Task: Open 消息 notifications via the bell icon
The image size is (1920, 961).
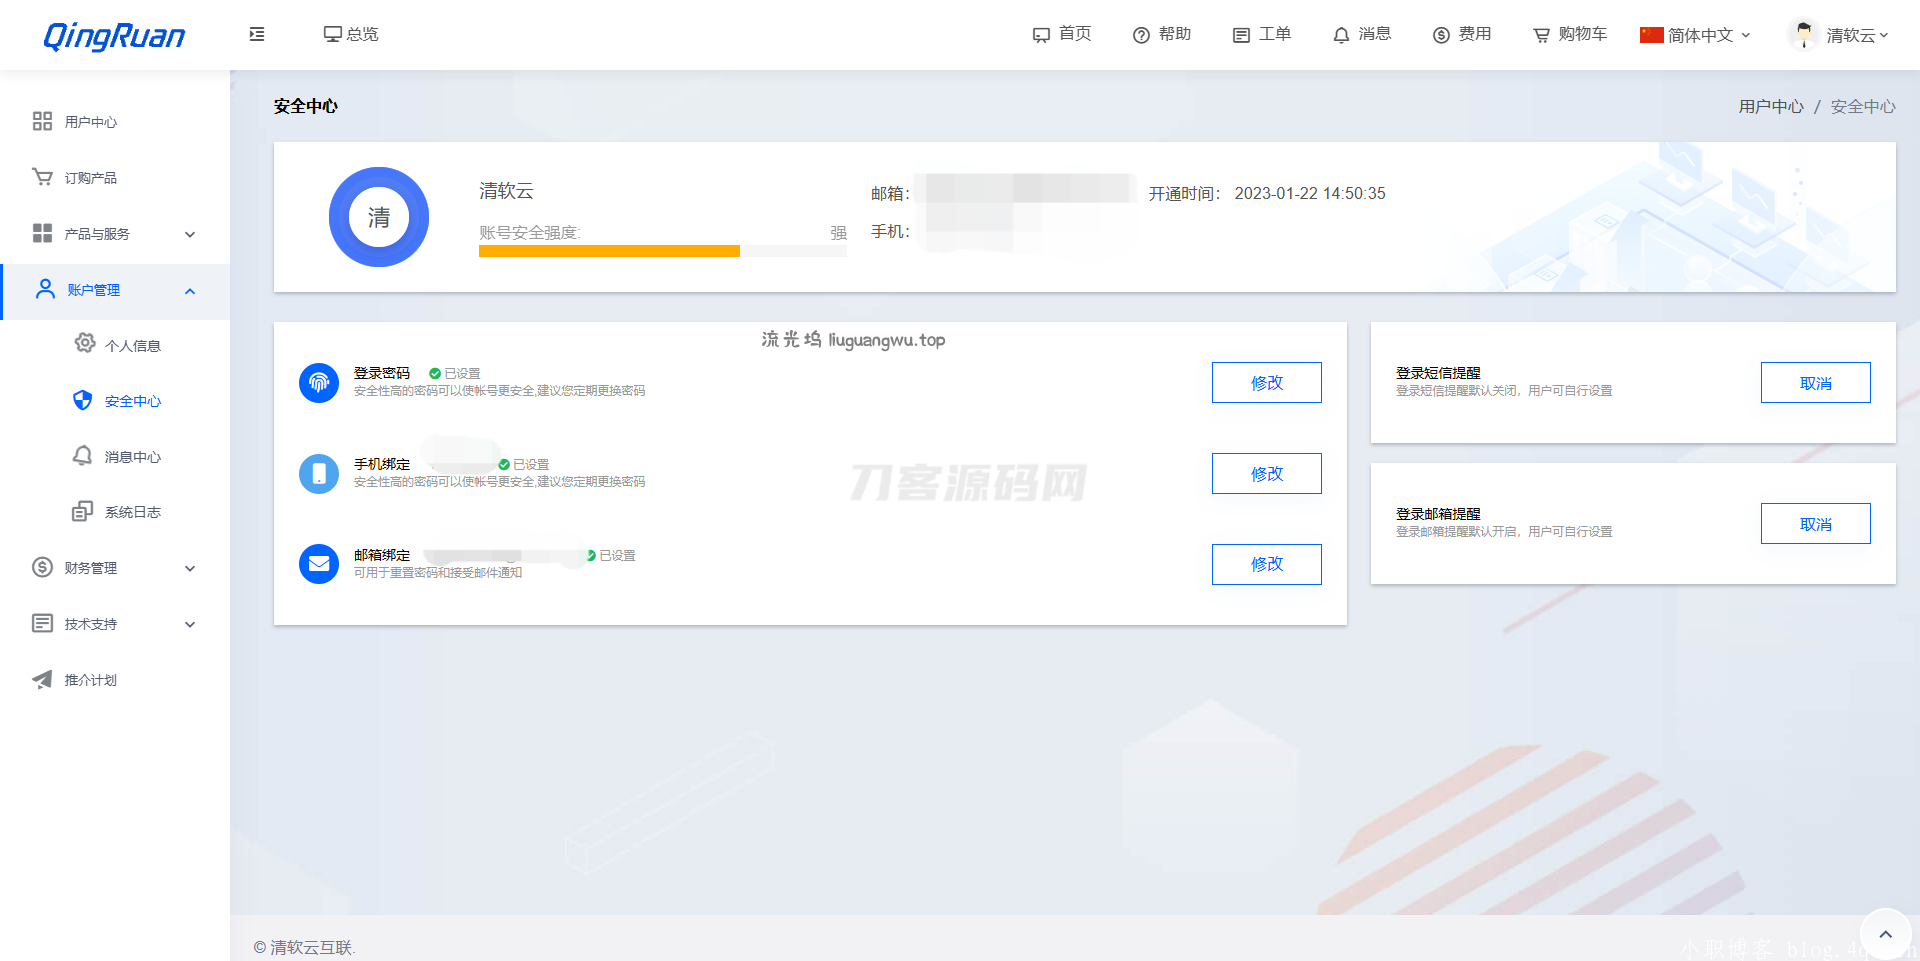Action: click(1362, 34)
